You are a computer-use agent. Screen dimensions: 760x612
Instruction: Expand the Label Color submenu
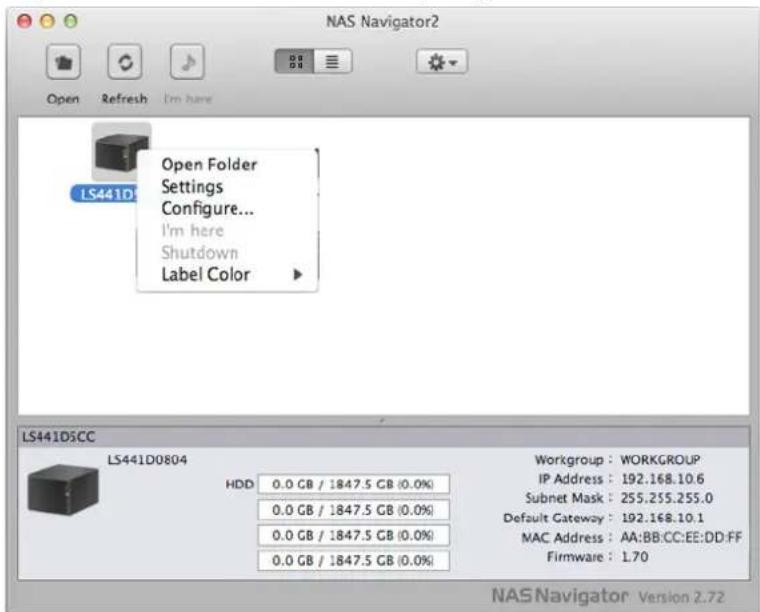click(228, 275)
